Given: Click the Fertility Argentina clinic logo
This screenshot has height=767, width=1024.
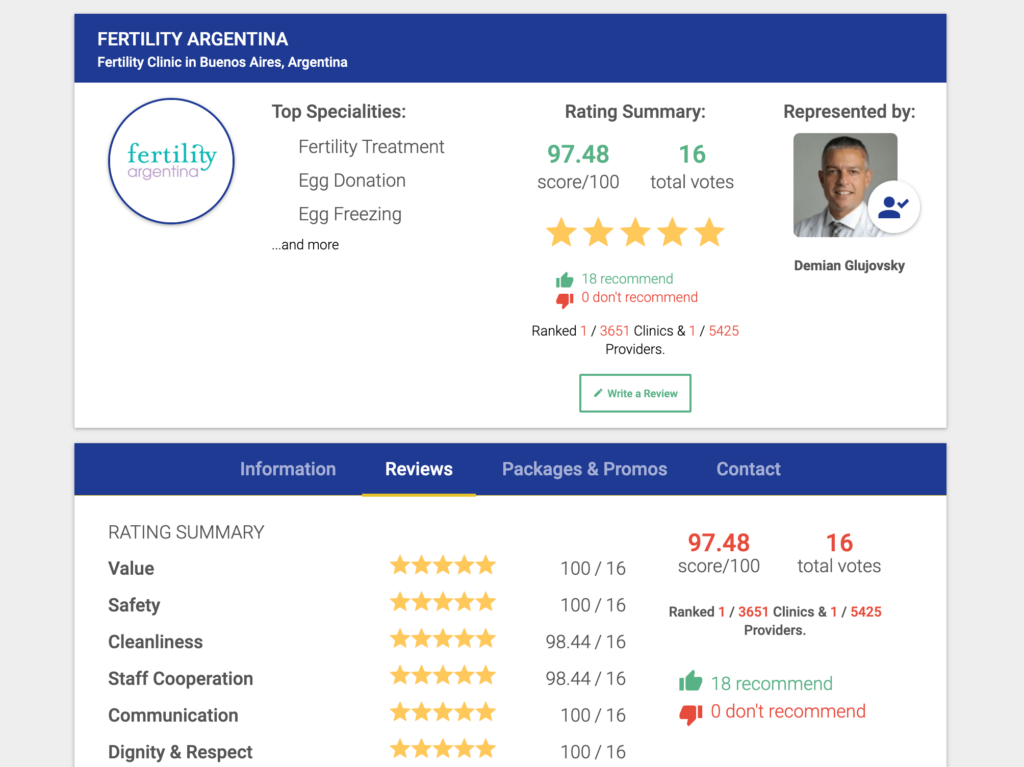Looking at the screenshot, I should click(x=171, y=161).
